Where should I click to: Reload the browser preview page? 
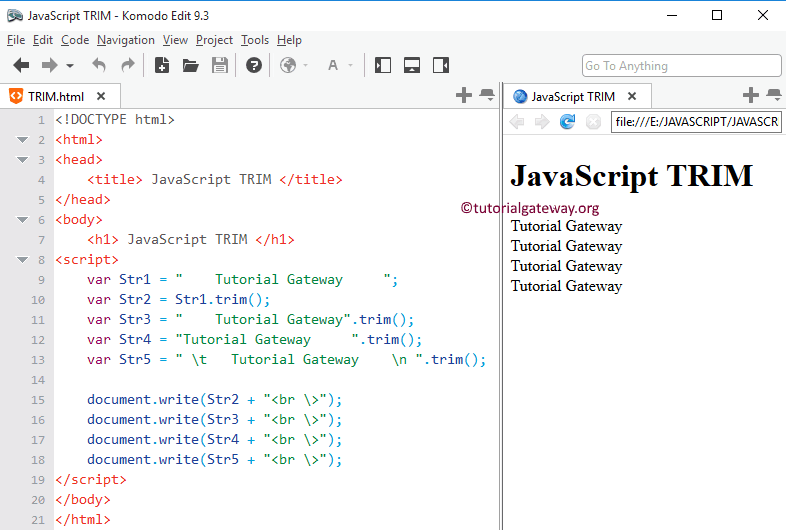point(567,122)
